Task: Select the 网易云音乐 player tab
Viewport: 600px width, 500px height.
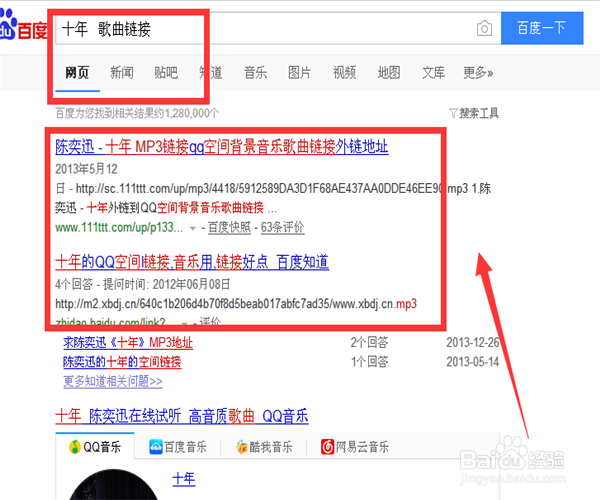Action: (x=355, y=446)
